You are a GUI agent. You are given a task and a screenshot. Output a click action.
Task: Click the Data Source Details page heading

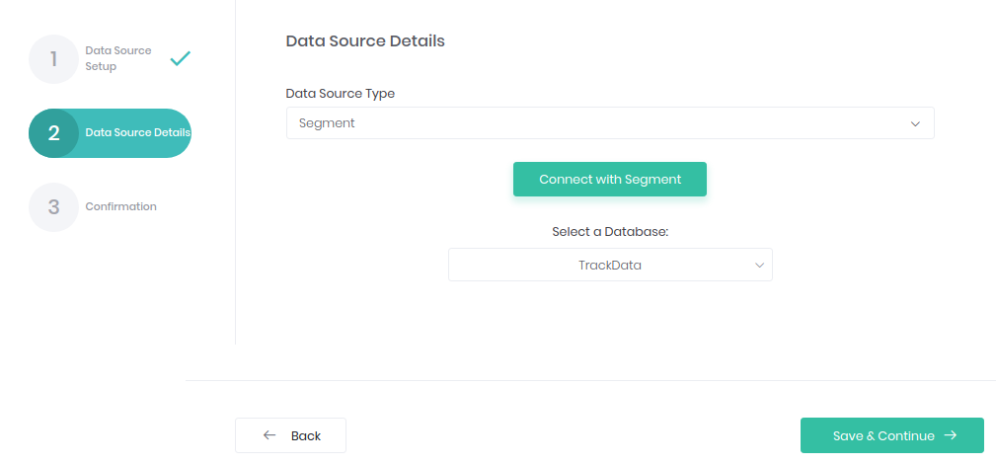[365, 41]
